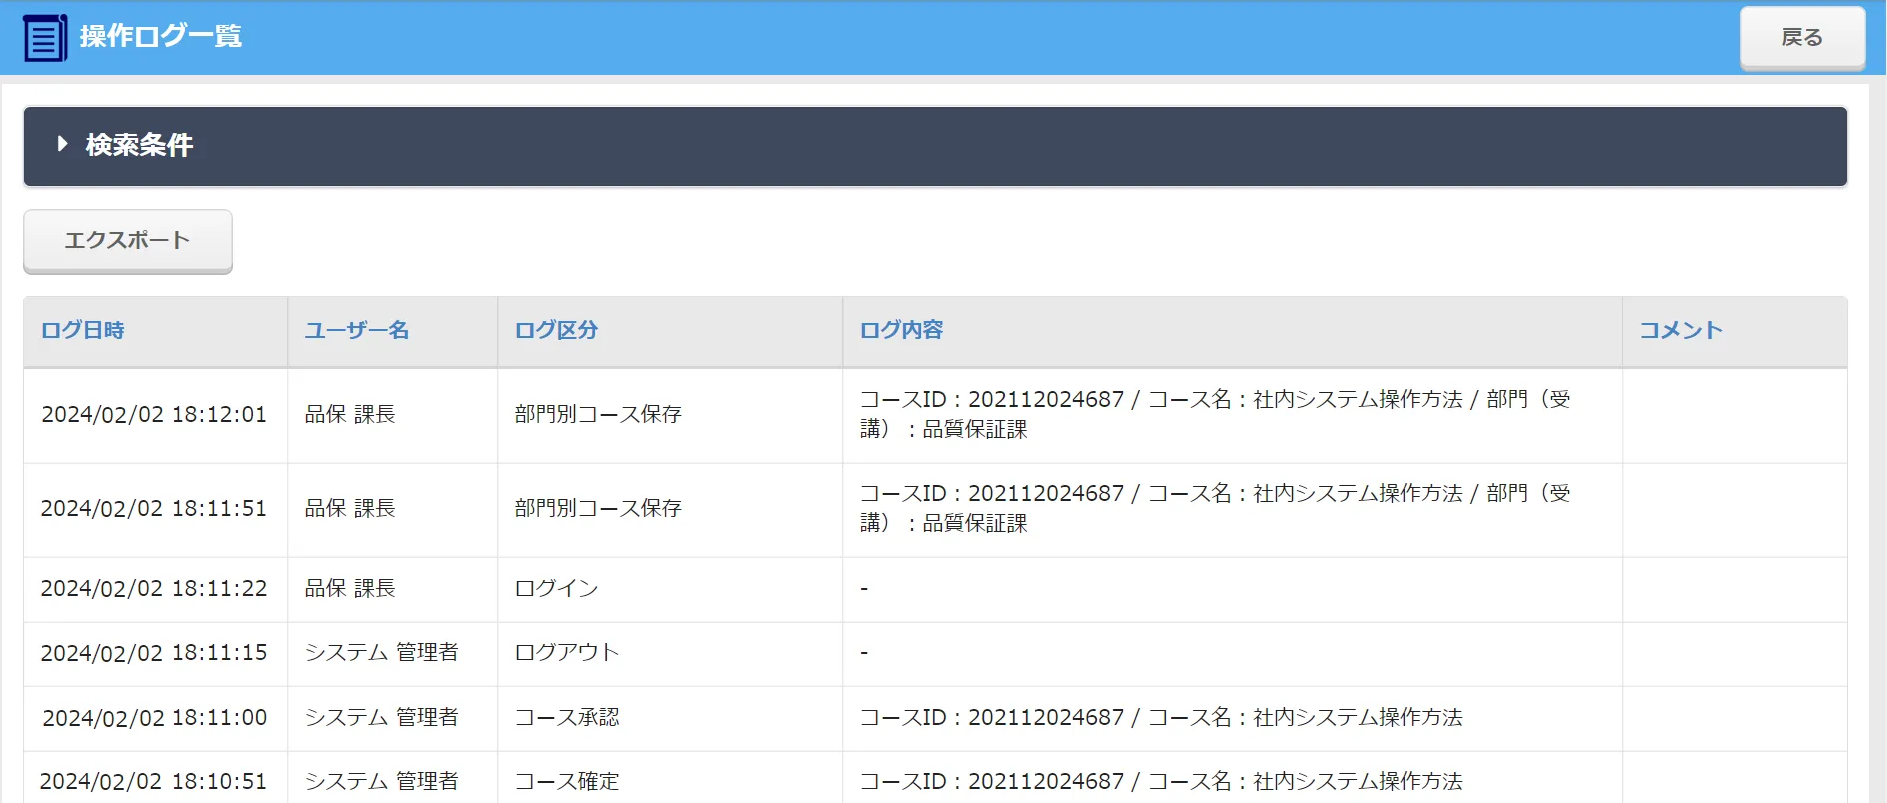Viewport: 1887px width, 803px height.
Task: Select timestamp 2024/02/02 18:11:15
Action: pos(154,652)
